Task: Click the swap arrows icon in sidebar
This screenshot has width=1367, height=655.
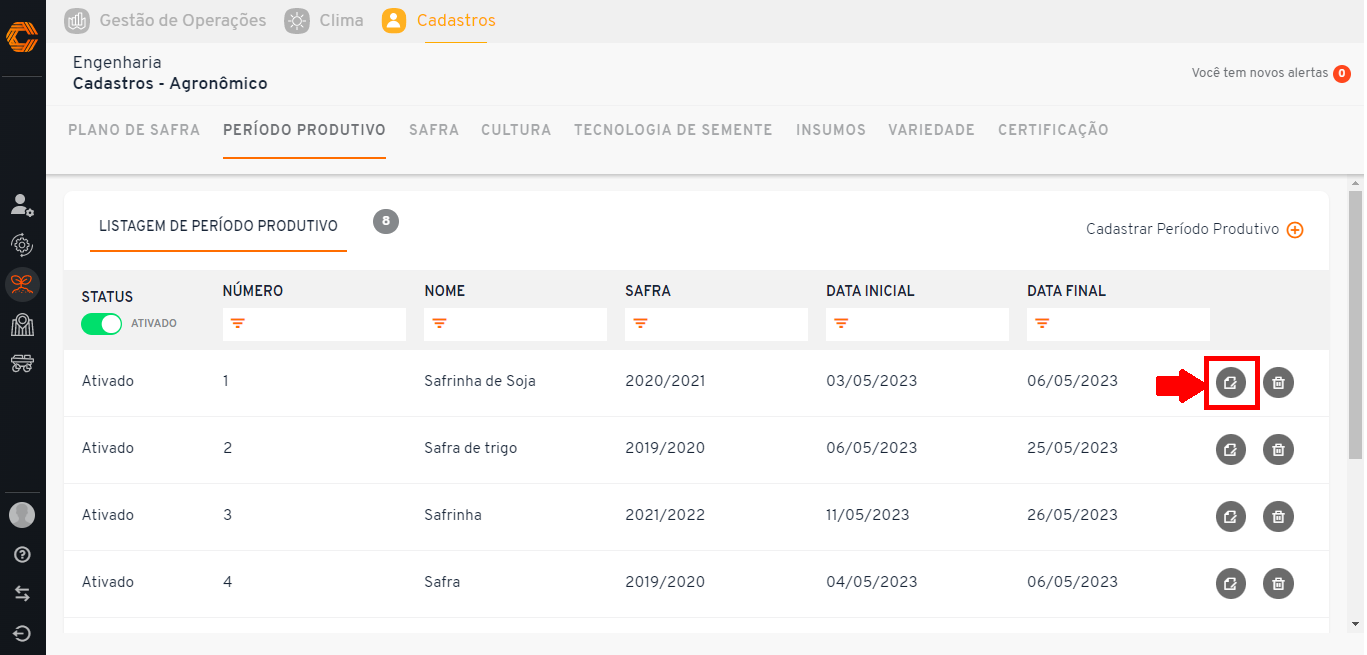Action: (x=22, y=594)
